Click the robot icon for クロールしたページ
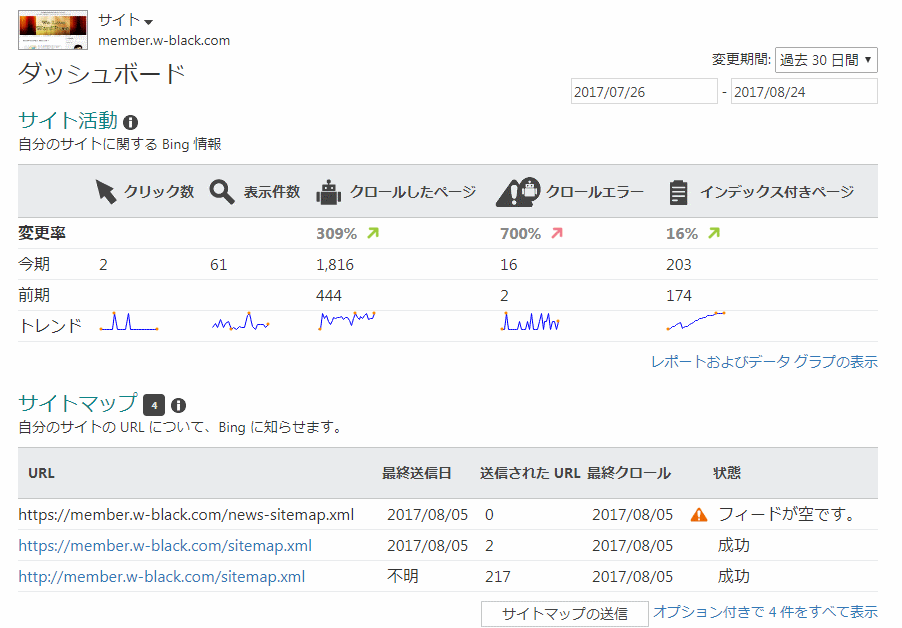Screen dimensions: 902x628 point(328,192)
